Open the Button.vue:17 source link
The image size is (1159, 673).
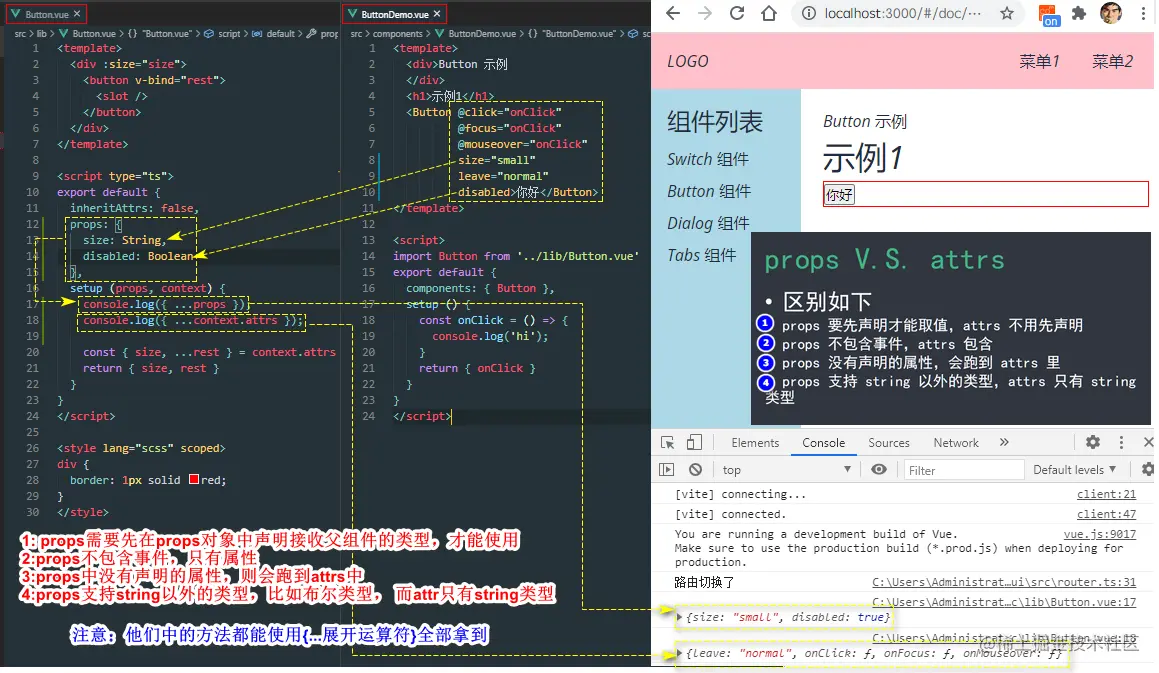[x=1004, y=602]
